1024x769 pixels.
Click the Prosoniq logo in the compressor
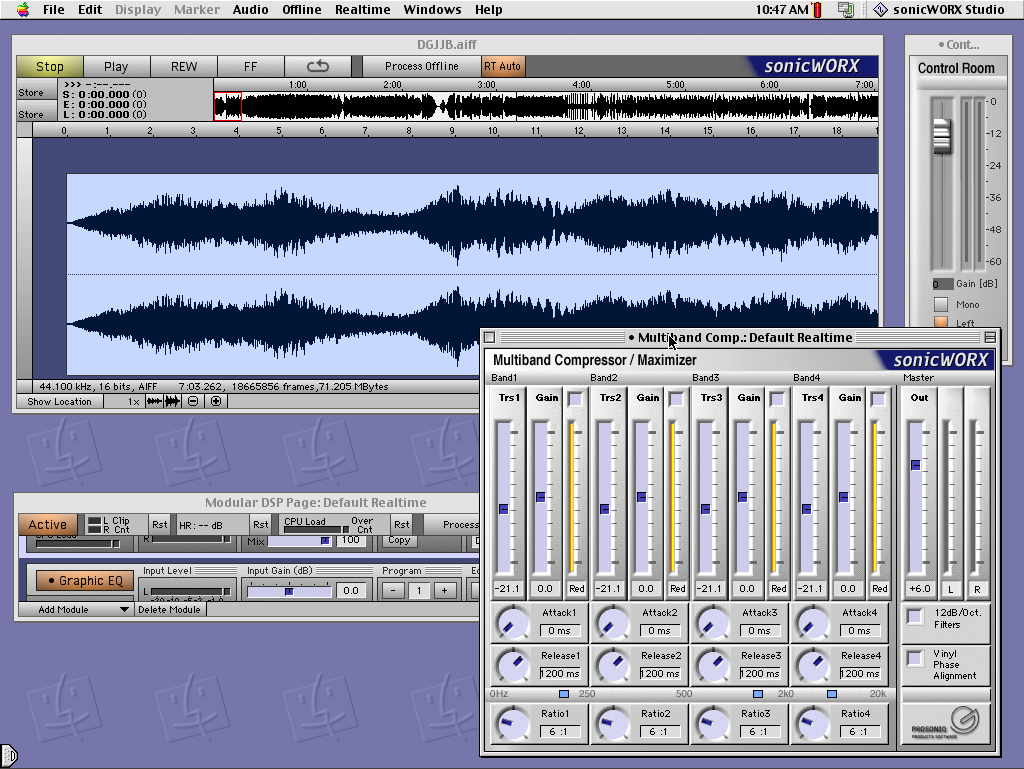[x=945, y=724]
